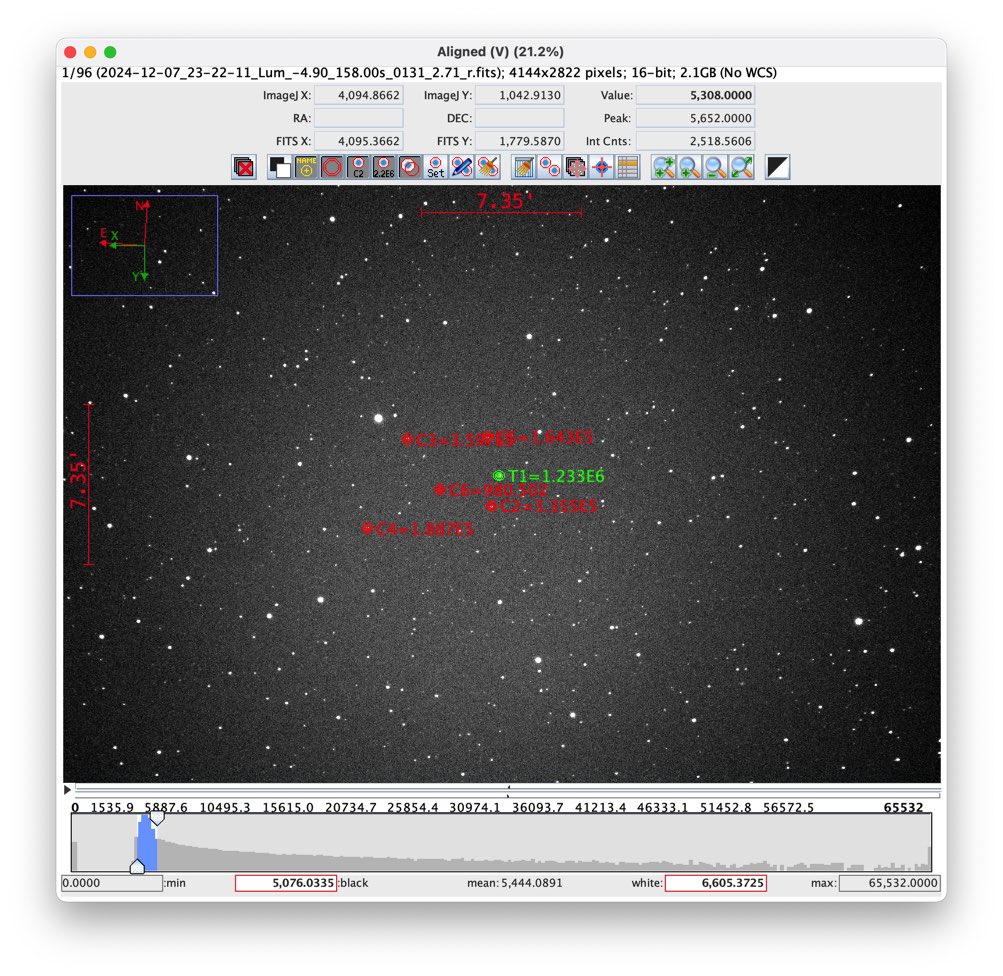Toggle aperture NAME labels on overlay

pyautogui.click(x=303, y=167)
